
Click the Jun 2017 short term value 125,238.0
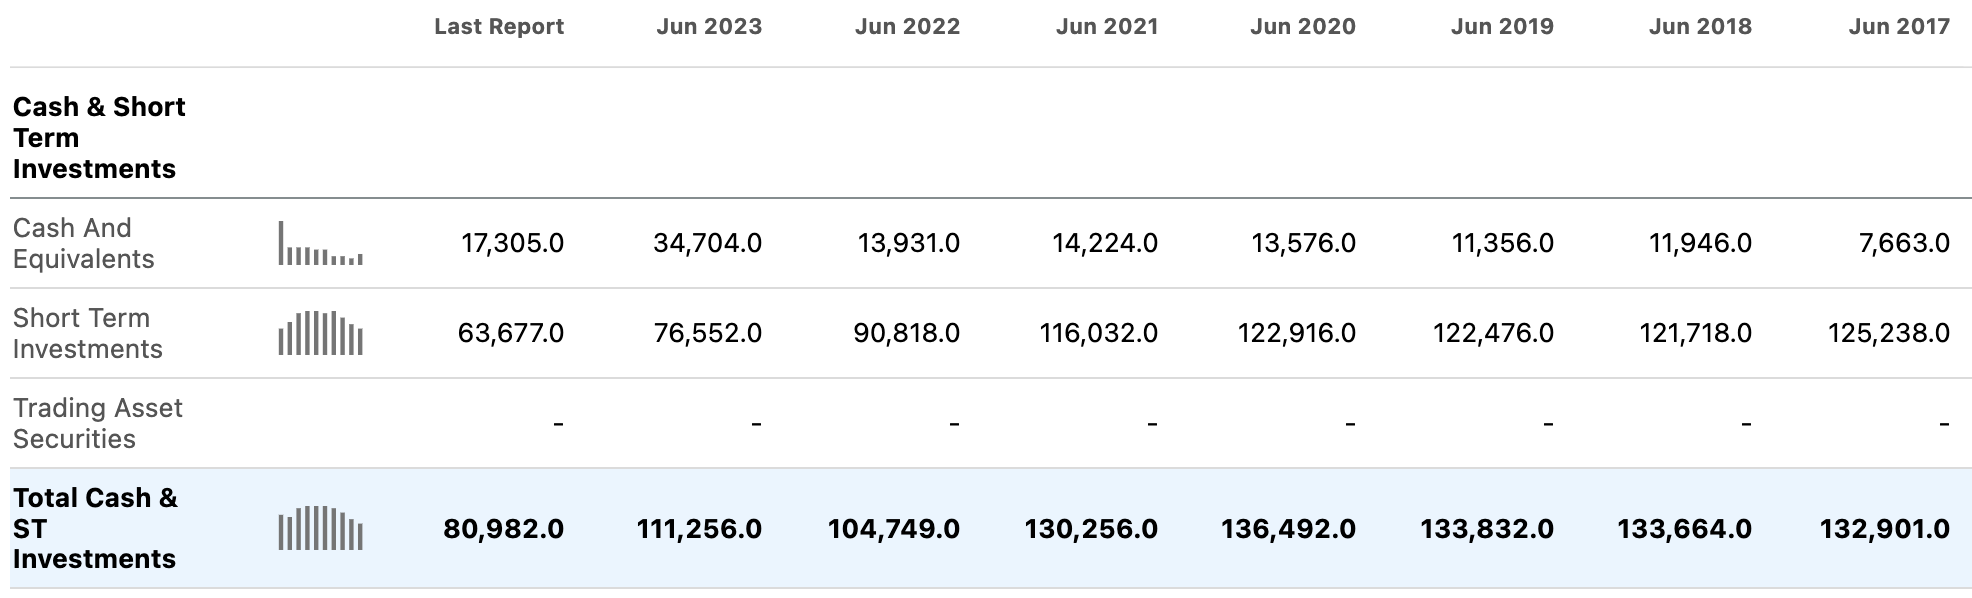(1888, 333)
